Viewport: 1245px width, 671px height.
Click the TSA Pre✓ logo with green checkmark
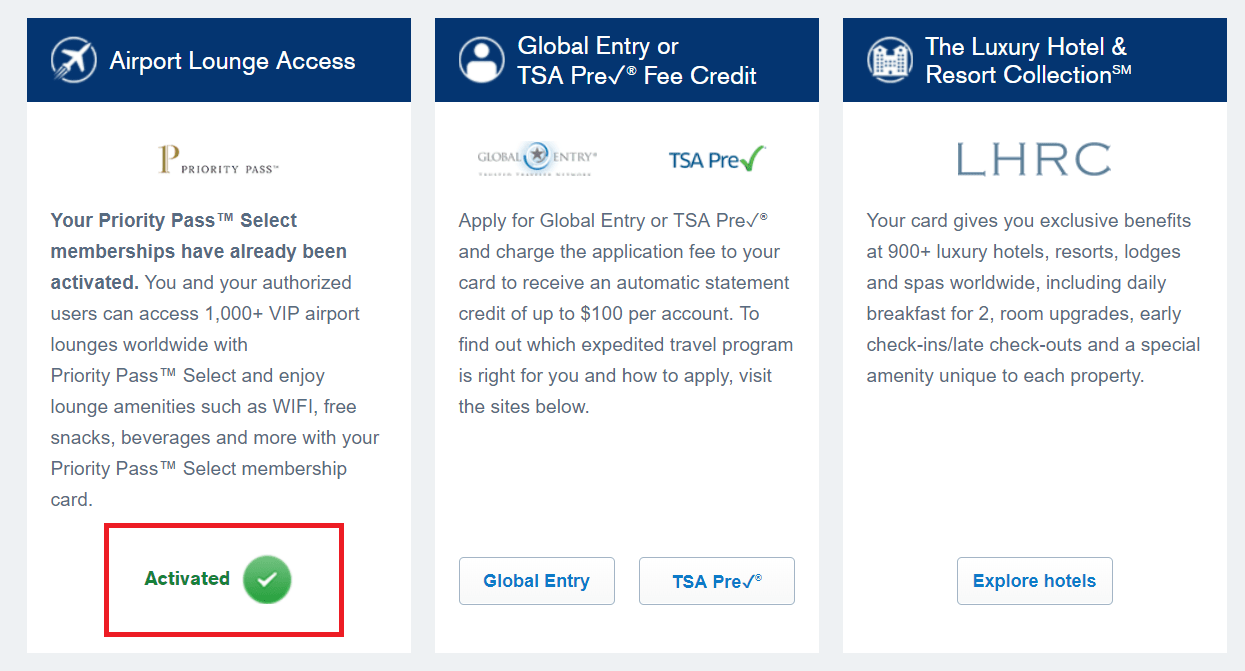(716, 158)
